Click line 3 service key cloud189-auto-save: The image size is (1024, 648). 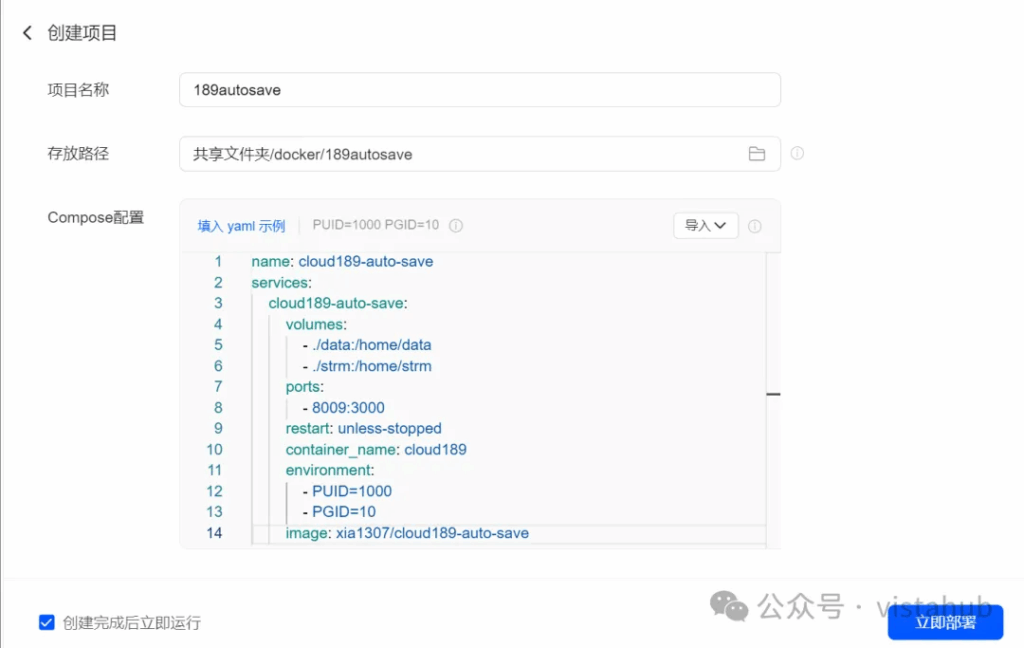(x=338, y=303)
